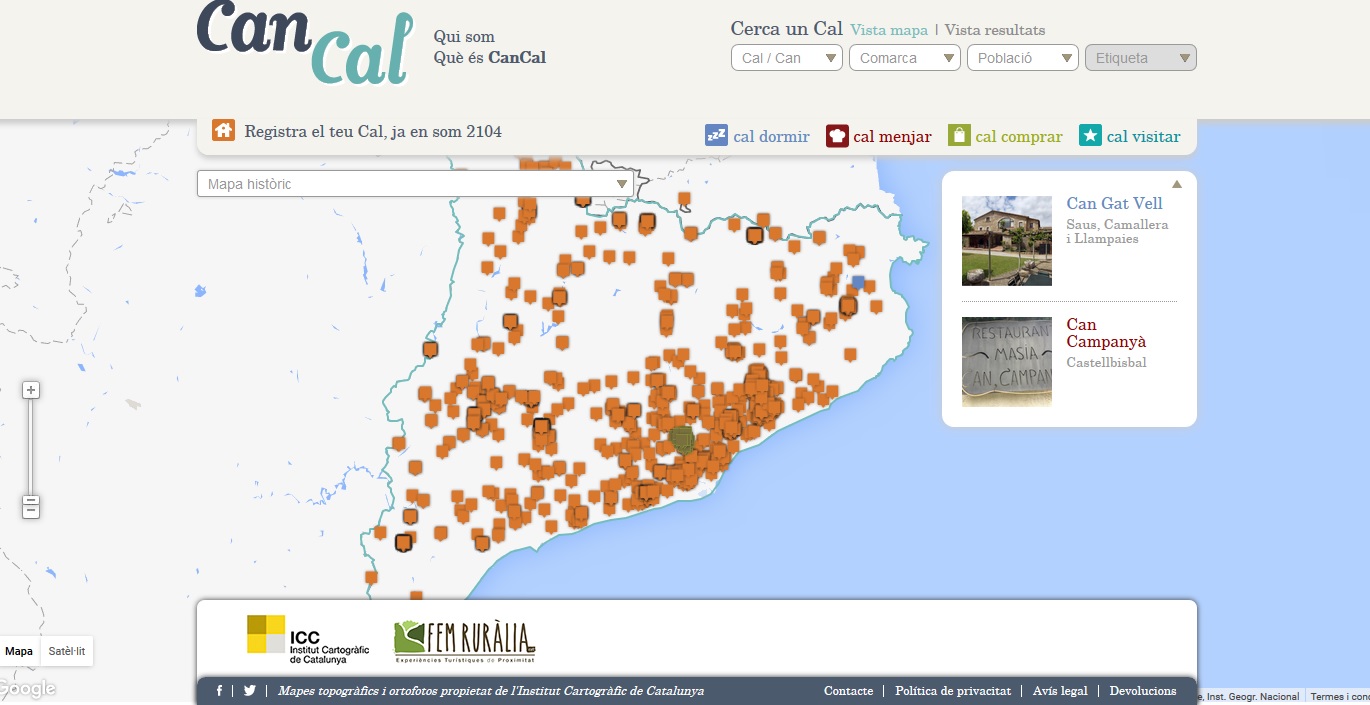
Task: Click the Google logo on the map
Action: pos(27,689)
